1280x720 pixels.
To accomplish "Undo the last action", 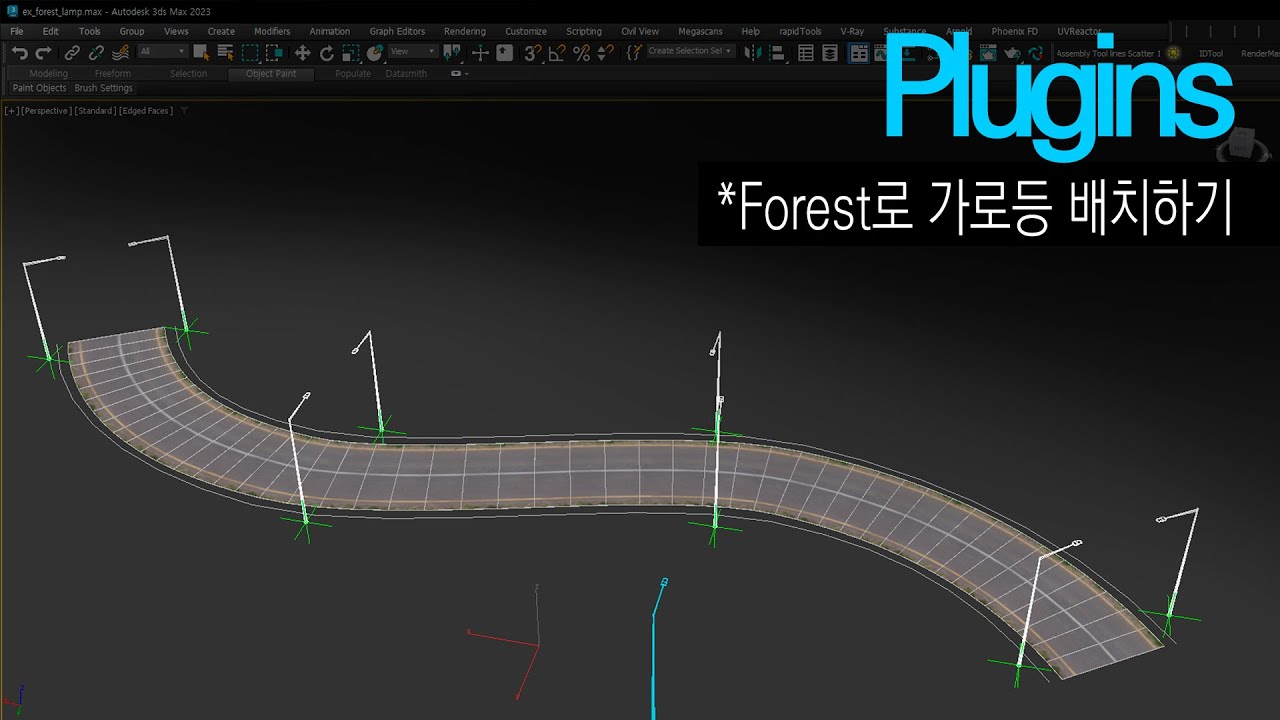I will pos(19,52).
